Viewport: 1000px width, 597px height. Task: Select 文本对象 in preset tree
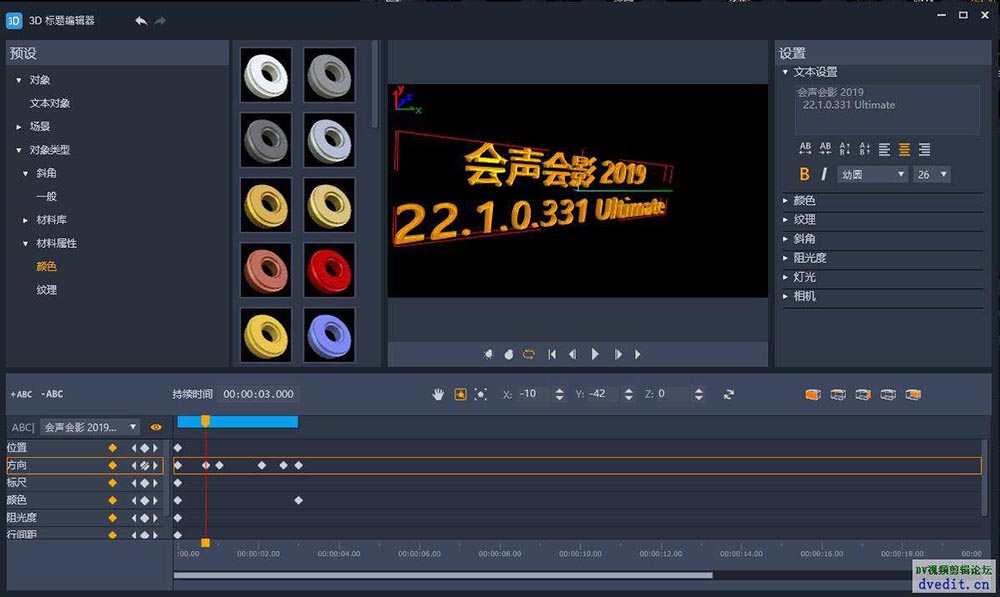[x=50, y=103]
